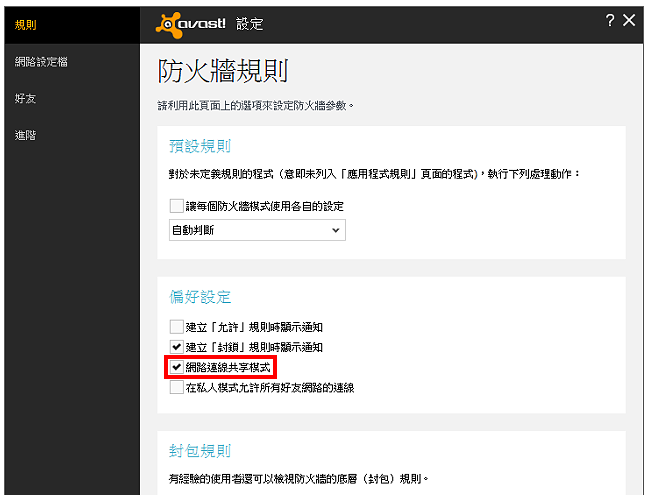
Task: Uncheck 建立「封鎖」規則時顯示通知
Action: [x=177, y=347]
